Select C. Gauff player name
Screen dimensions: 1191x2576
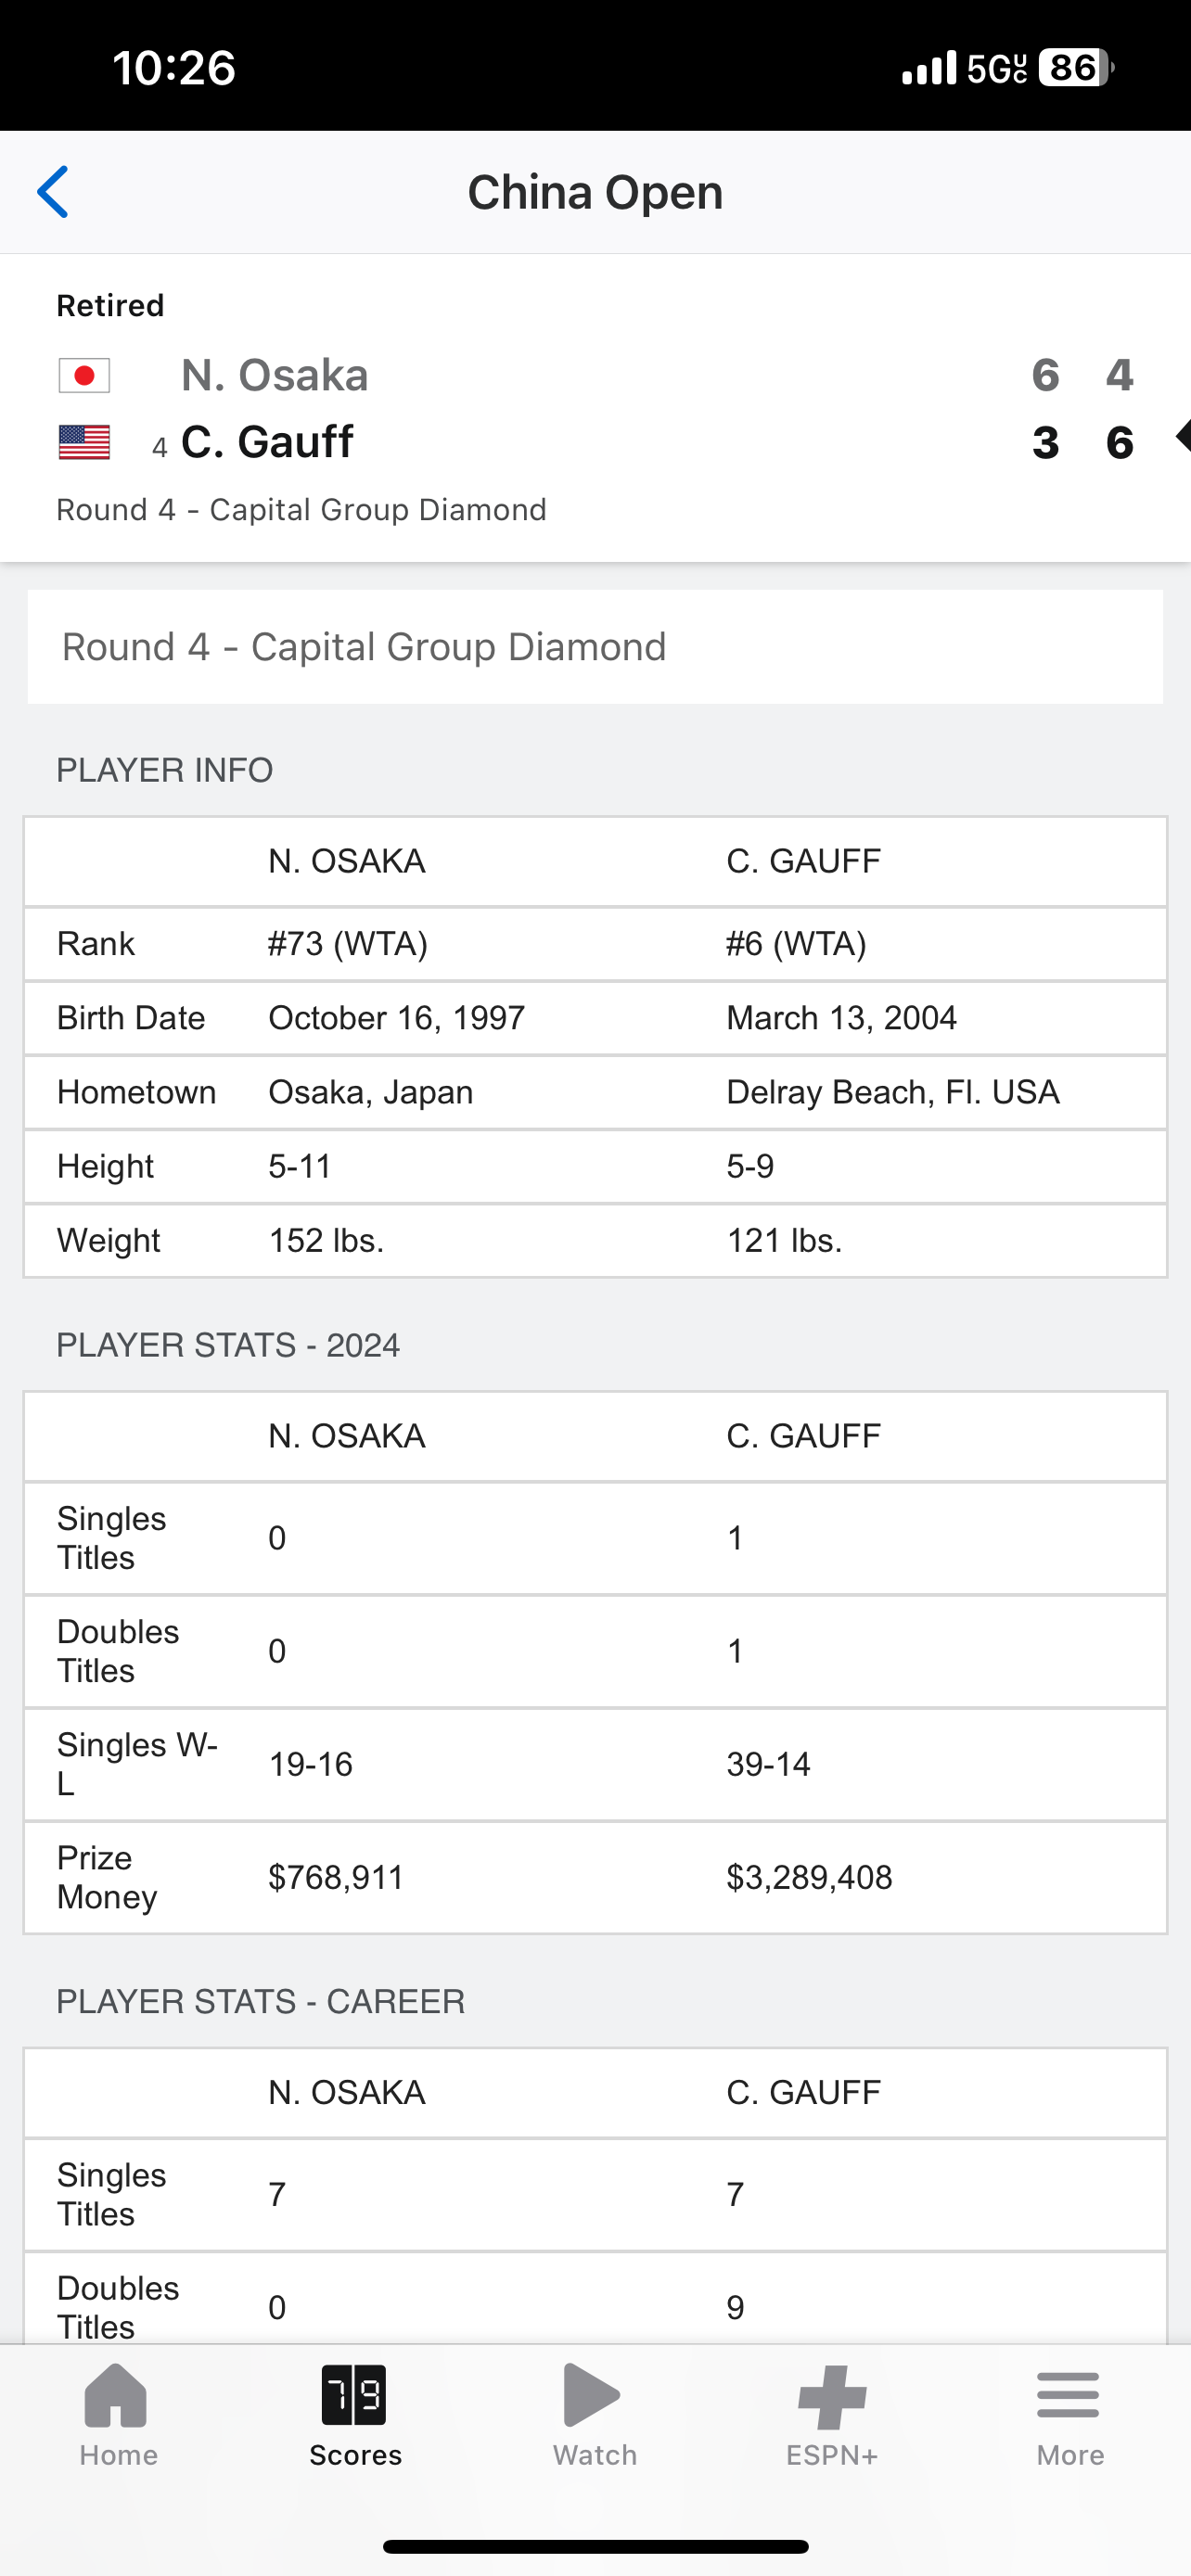(267, 442)
